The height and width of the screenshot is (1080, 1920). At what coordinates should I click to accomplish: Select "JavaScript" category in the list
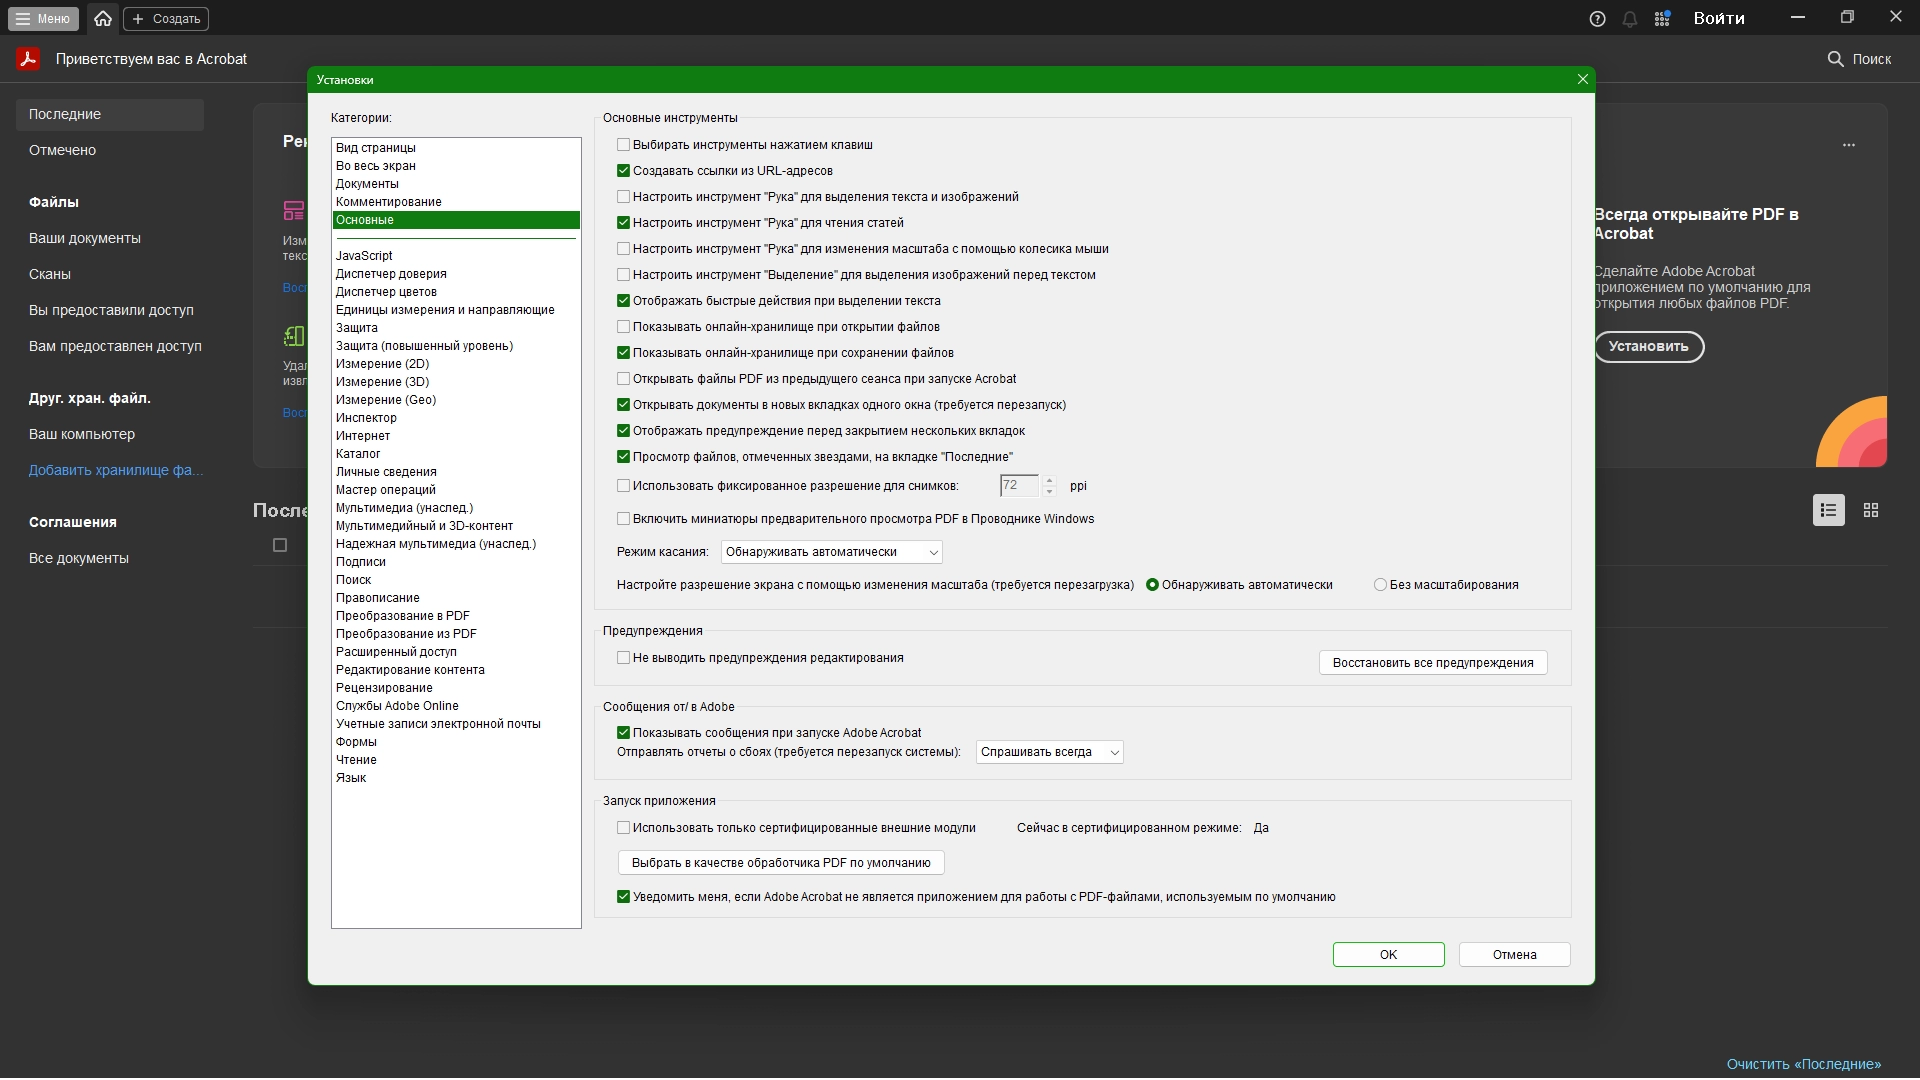coord(364,256)
